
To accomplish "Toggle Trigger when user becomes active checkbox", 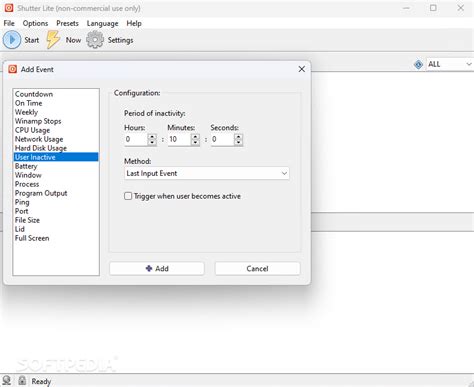I will (x=128, y=196).
